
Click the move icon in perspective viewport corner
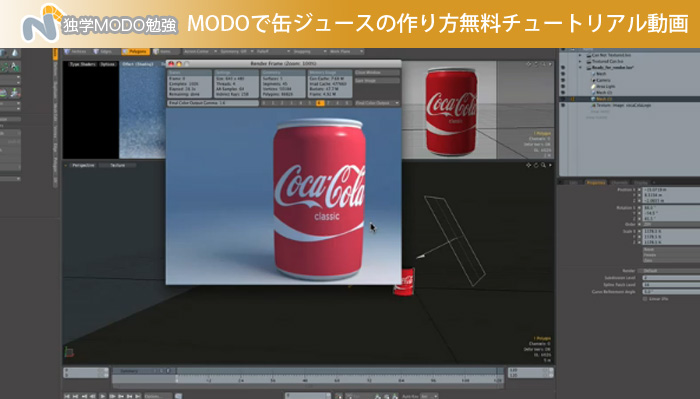(529, 165)
